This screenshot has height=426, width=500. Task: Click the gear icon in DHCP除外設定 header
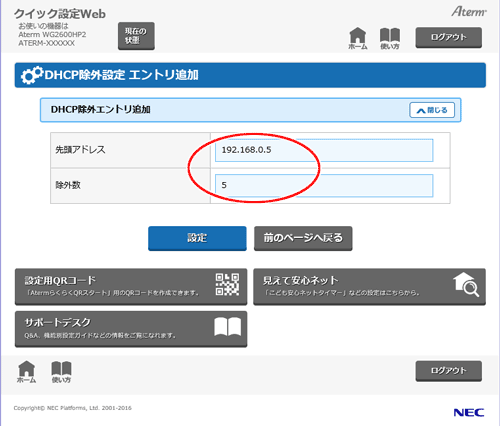click(x=32, y=75)
